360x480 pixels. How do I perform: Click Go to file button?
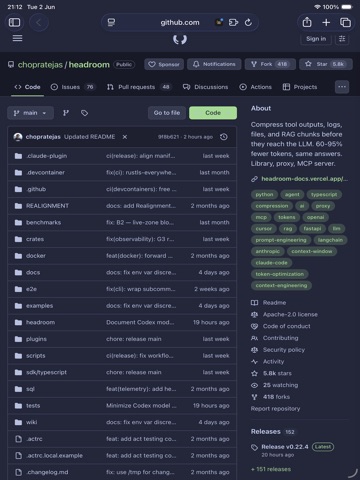point(167,113)
